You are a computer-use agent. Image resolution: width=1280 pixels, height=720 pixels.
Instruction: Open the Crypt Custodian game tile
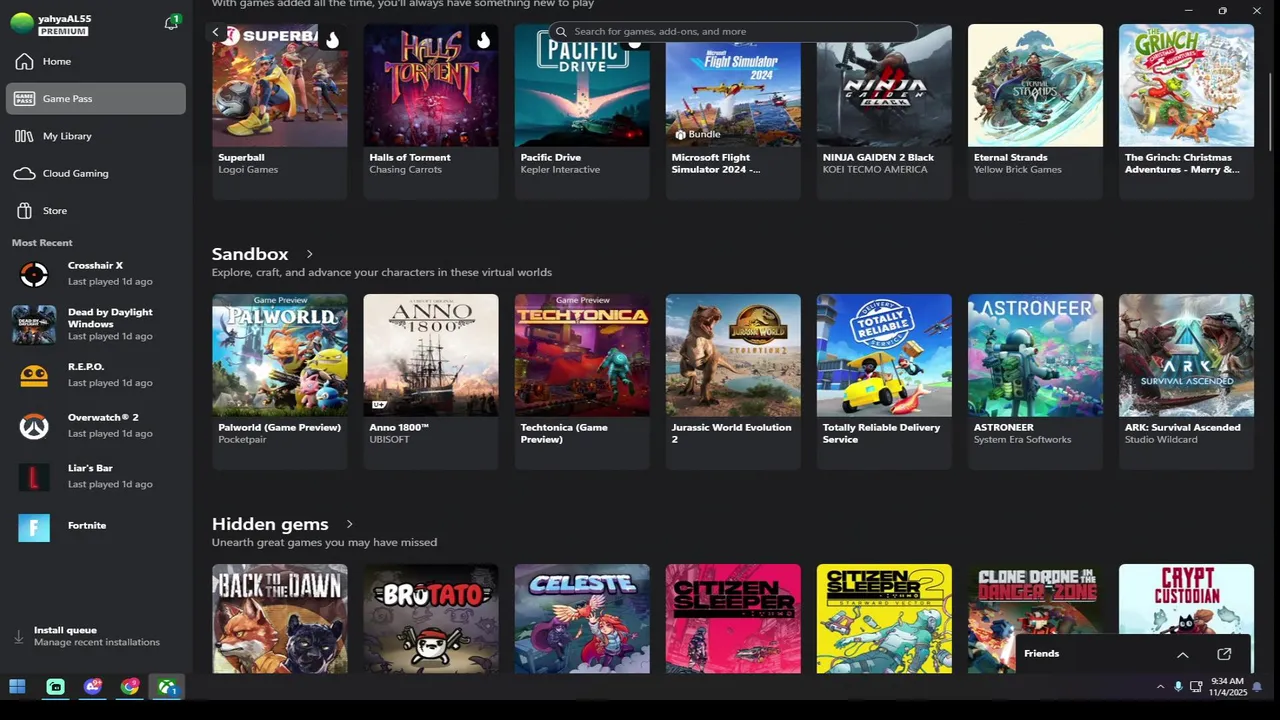point(1186,598)
